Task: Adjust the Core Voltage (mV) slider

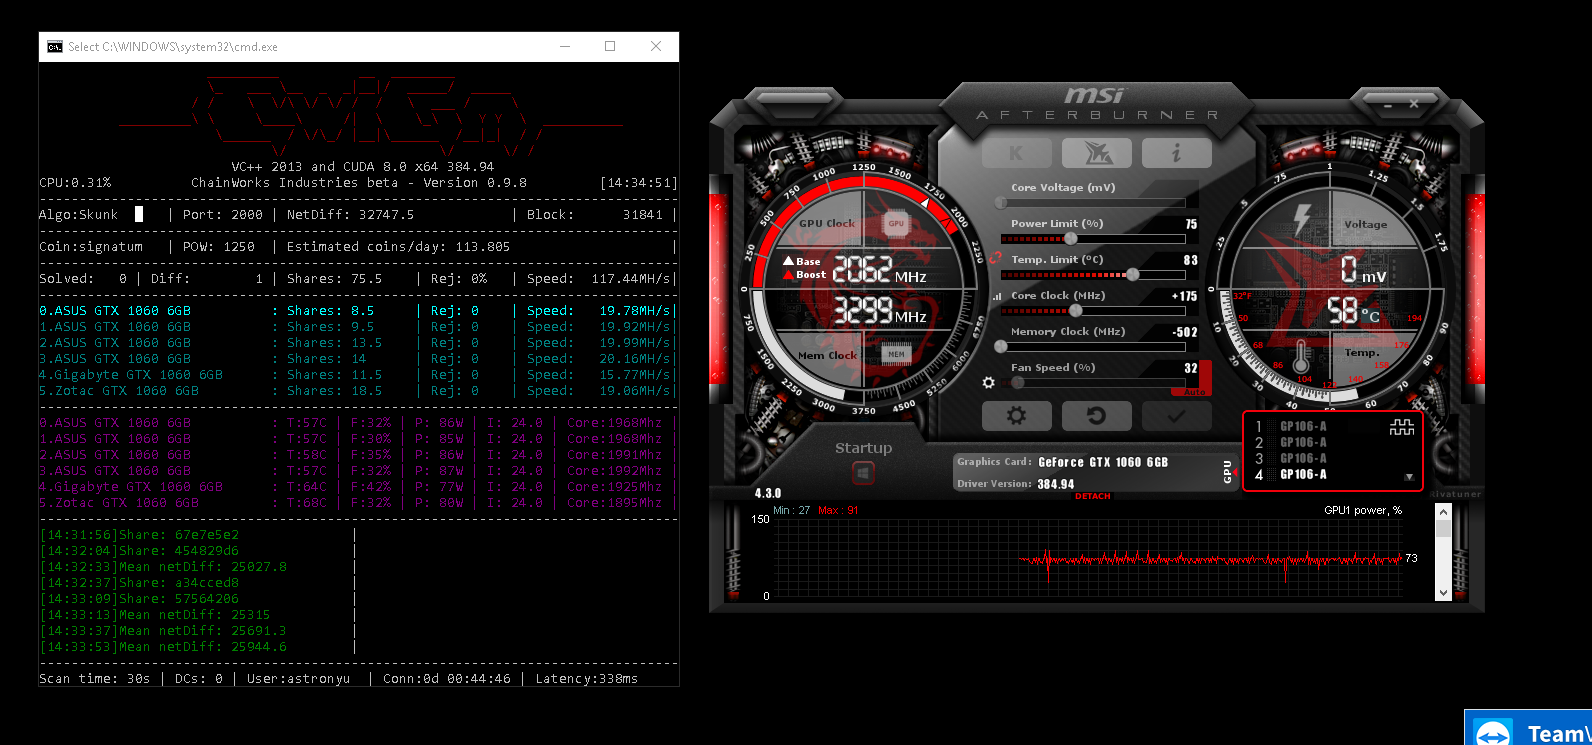Action: point(1093,203)
